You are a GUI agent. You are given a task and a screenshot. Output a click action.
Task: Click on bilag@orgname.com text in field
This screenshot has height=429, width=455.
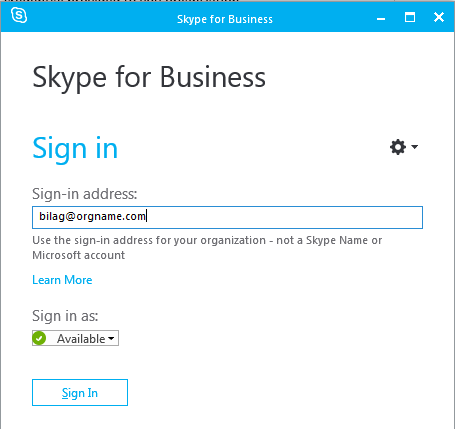[92, 216]
